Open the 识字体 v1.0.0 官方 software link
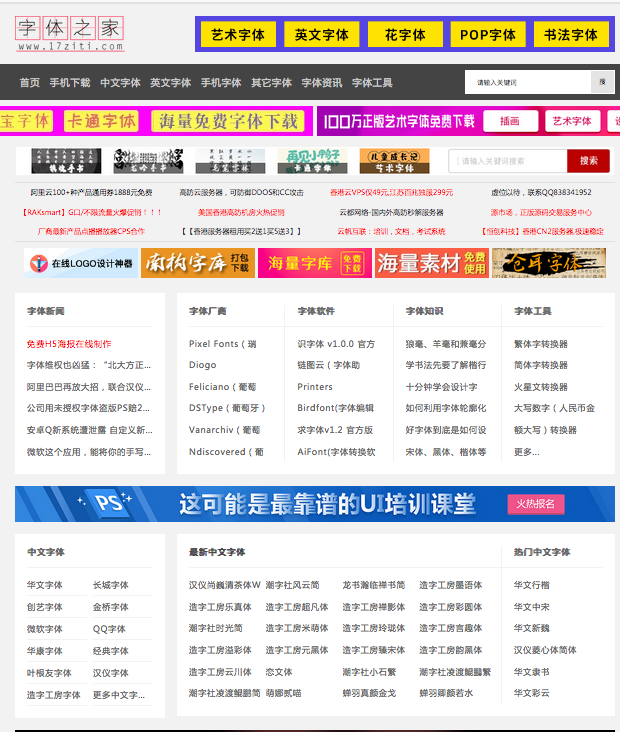 pyautogui.click(x=336, y=344)
